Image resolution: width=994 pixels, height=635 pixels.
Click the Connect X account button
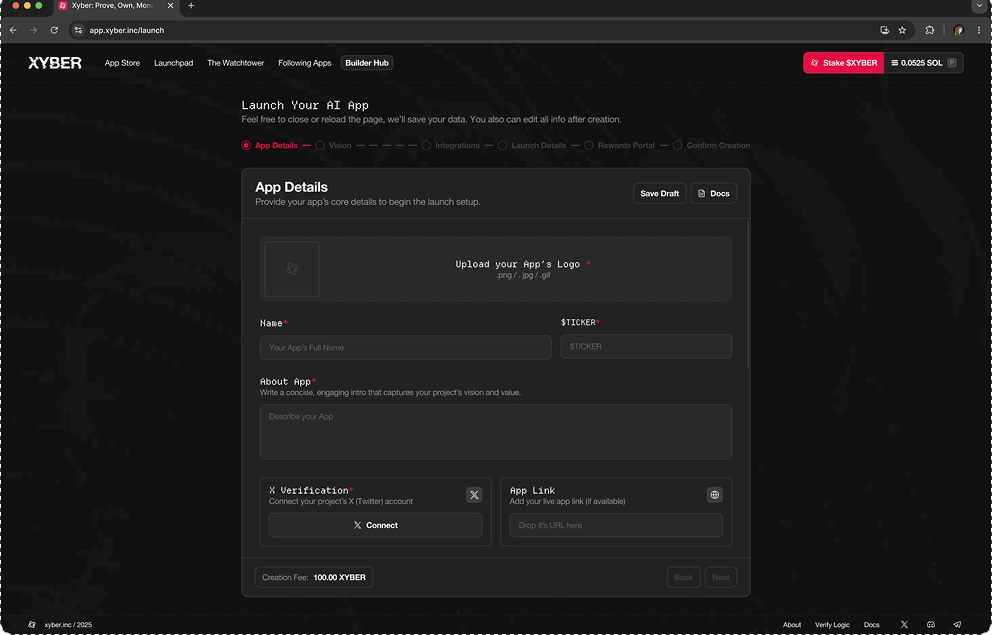375,525
